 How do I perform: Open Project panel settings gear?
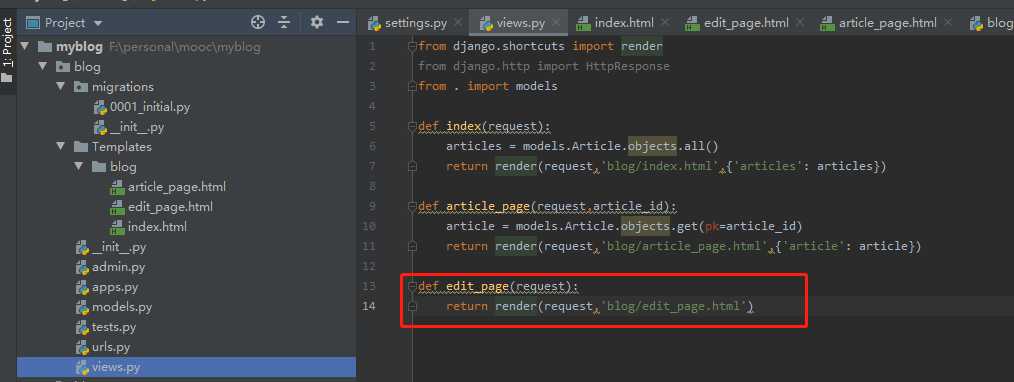[316, 23]
